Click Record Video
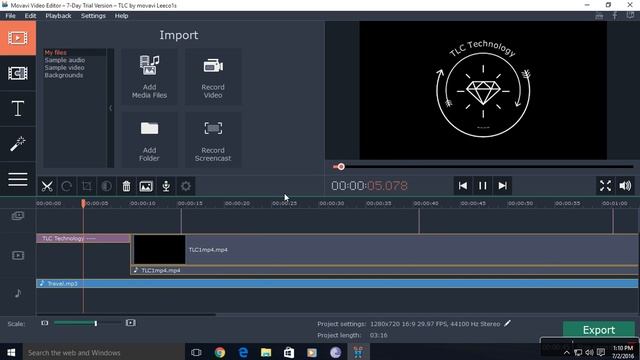Image resolution: width=640 pixels, height=360 pixels. tap(213, 77)
